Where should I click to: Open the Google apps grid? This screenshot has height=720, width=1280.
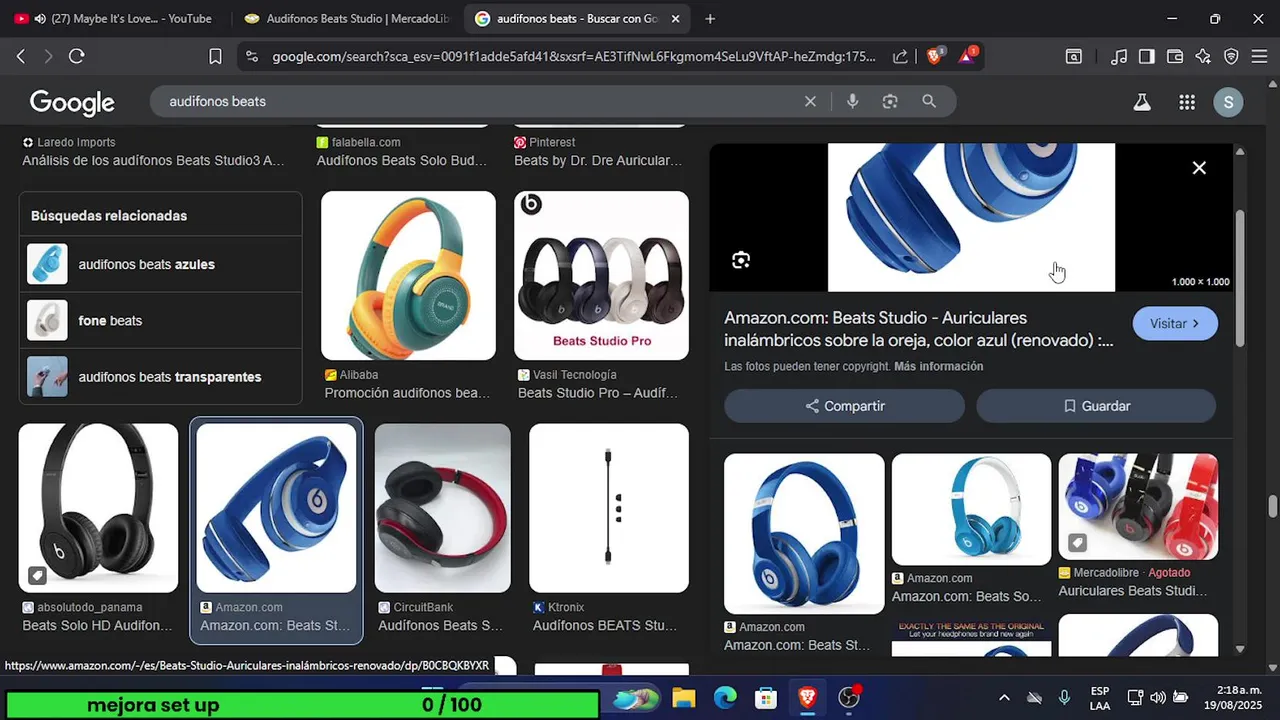click(x=1187, y=102)
